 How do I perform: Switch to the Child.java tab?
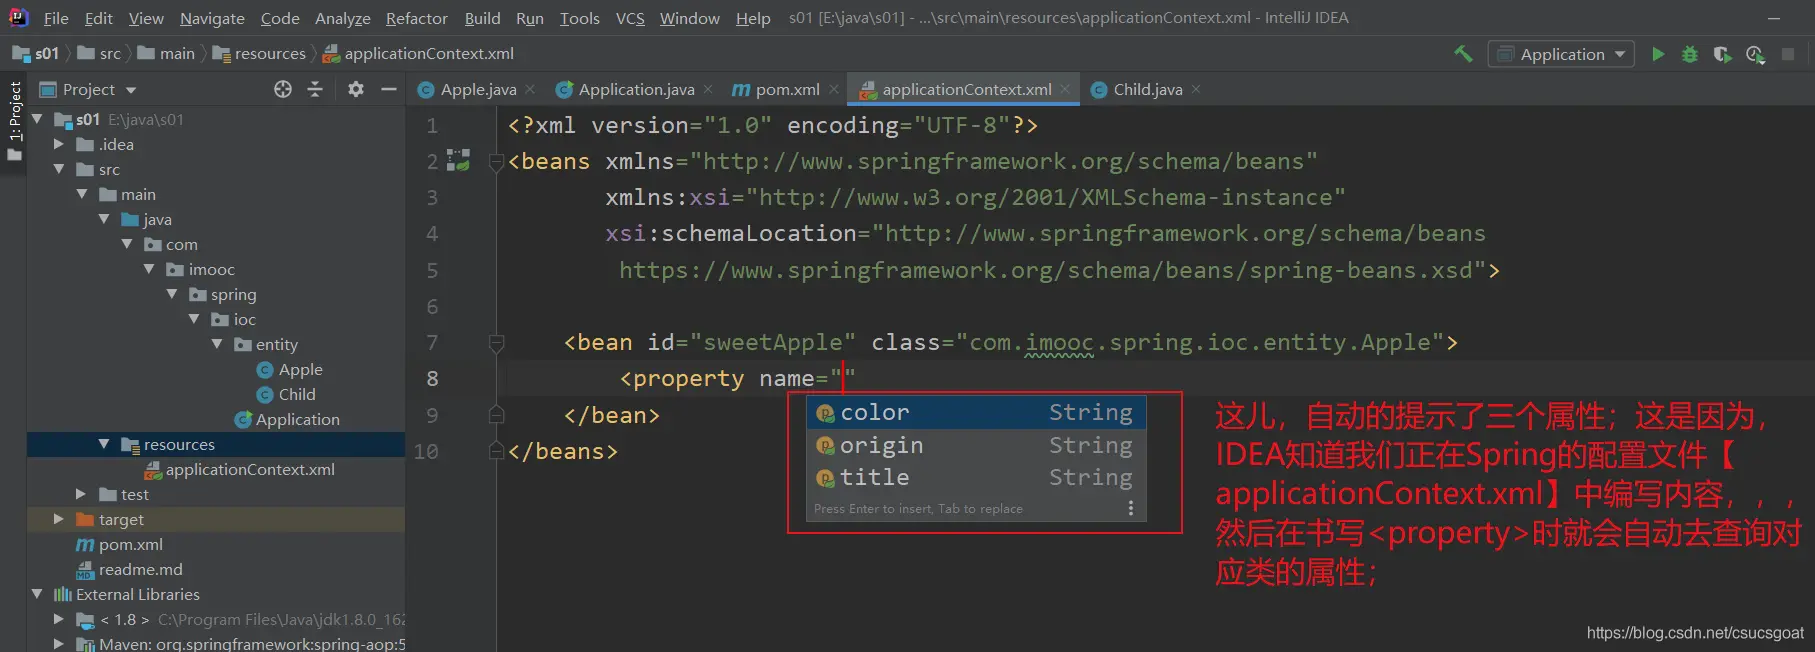[x=1147, y=89]
